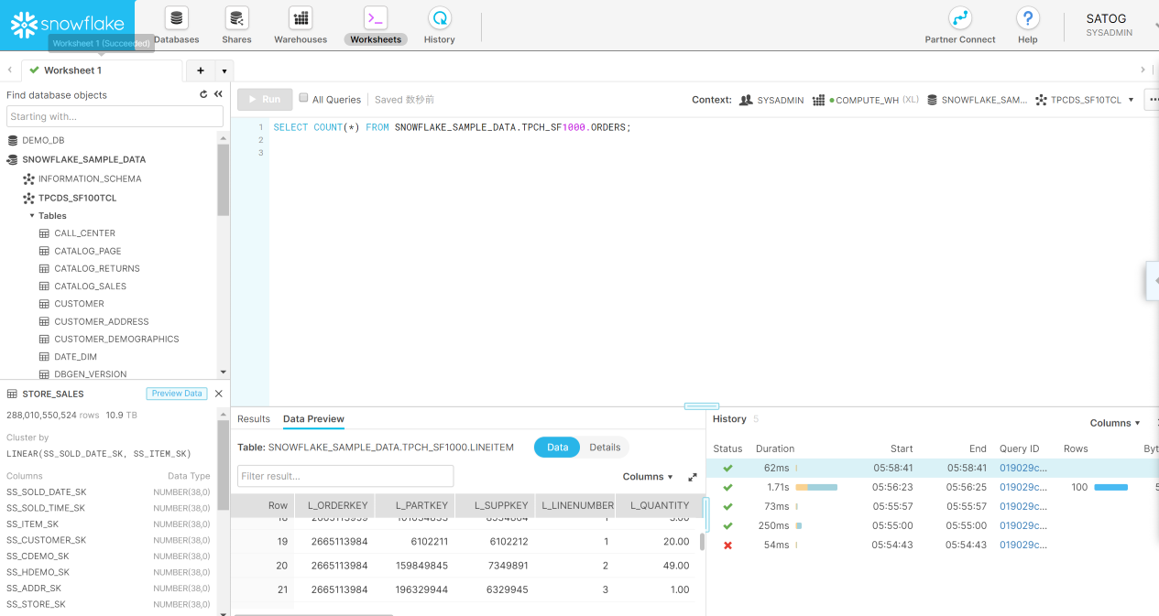Sort by the L_ORDERKEY column header
Image resolution: width=1159 pixels, height=616 pixels.
(x=336, y=505)
